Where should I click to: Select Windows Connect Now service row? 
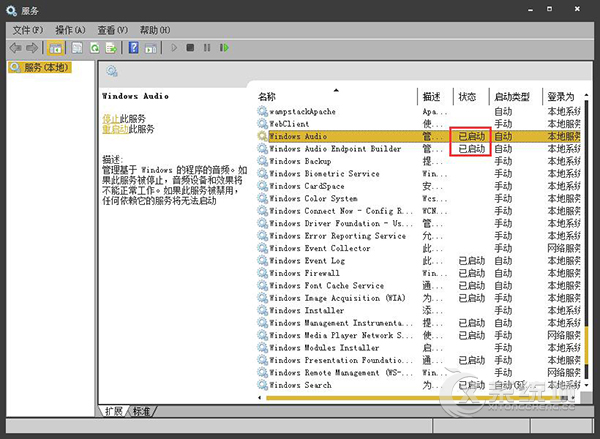click(419, 211)
